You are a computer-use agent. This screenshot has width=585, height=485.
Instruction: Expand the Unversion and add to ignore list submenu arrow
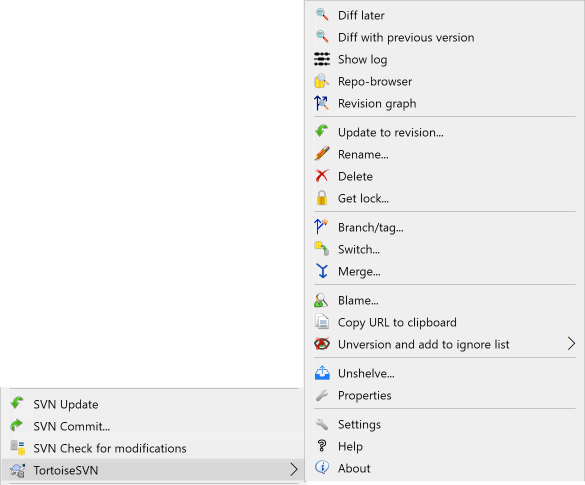click(x=571, y=344)
